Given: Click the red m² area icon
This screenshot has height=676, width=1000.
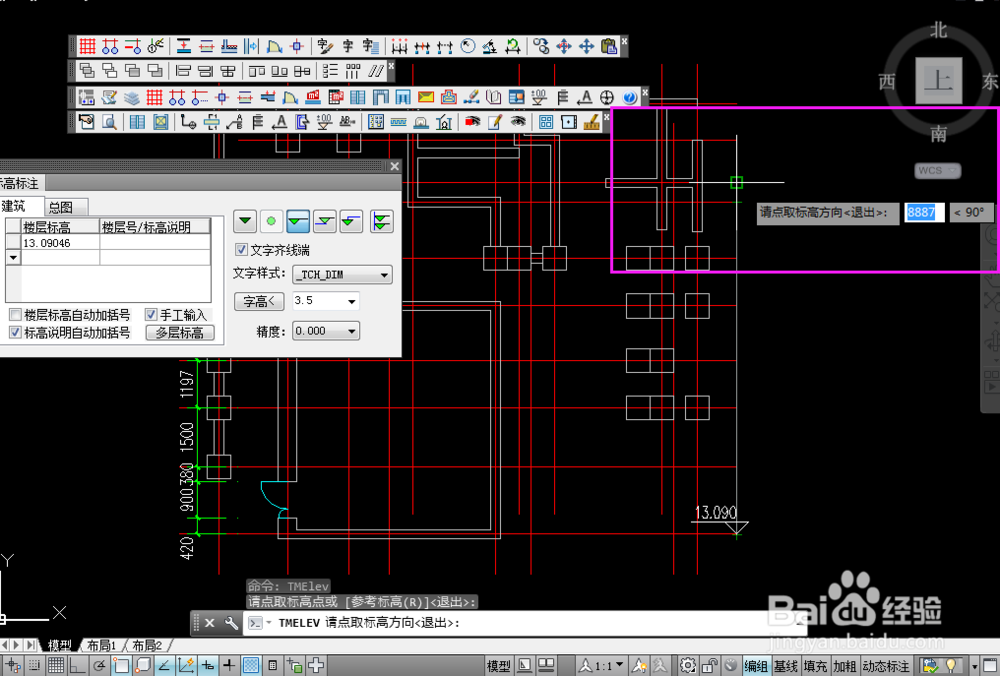Looking at the screenshot, I should [x=312, y=98].
